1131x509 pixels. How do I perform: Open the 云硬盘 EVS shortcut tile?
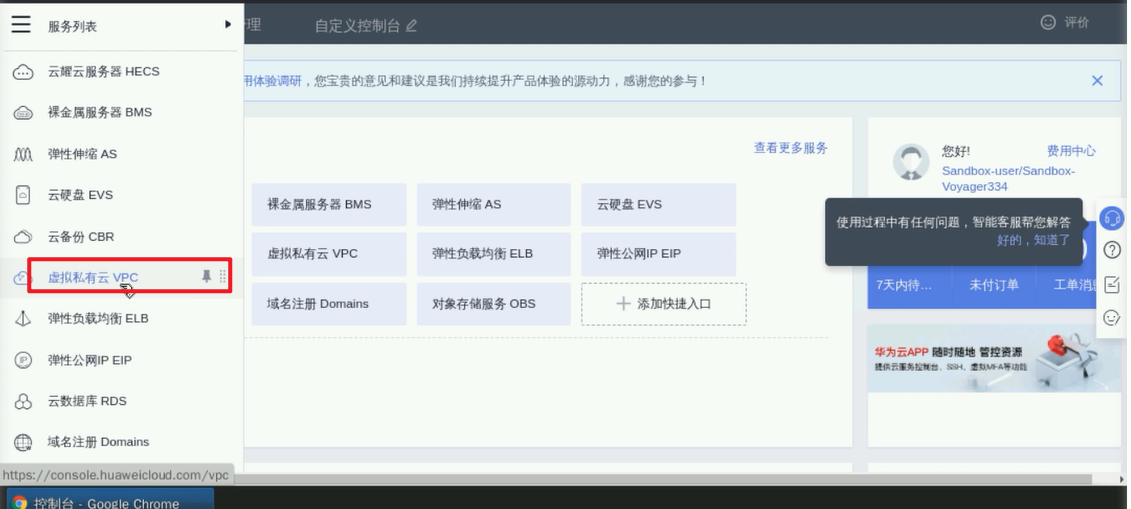659,204
